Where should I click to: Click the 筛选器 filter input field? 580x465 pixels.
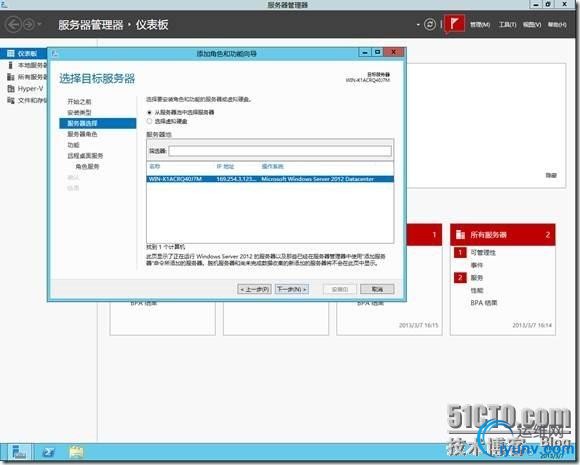(x=280, y=151)
